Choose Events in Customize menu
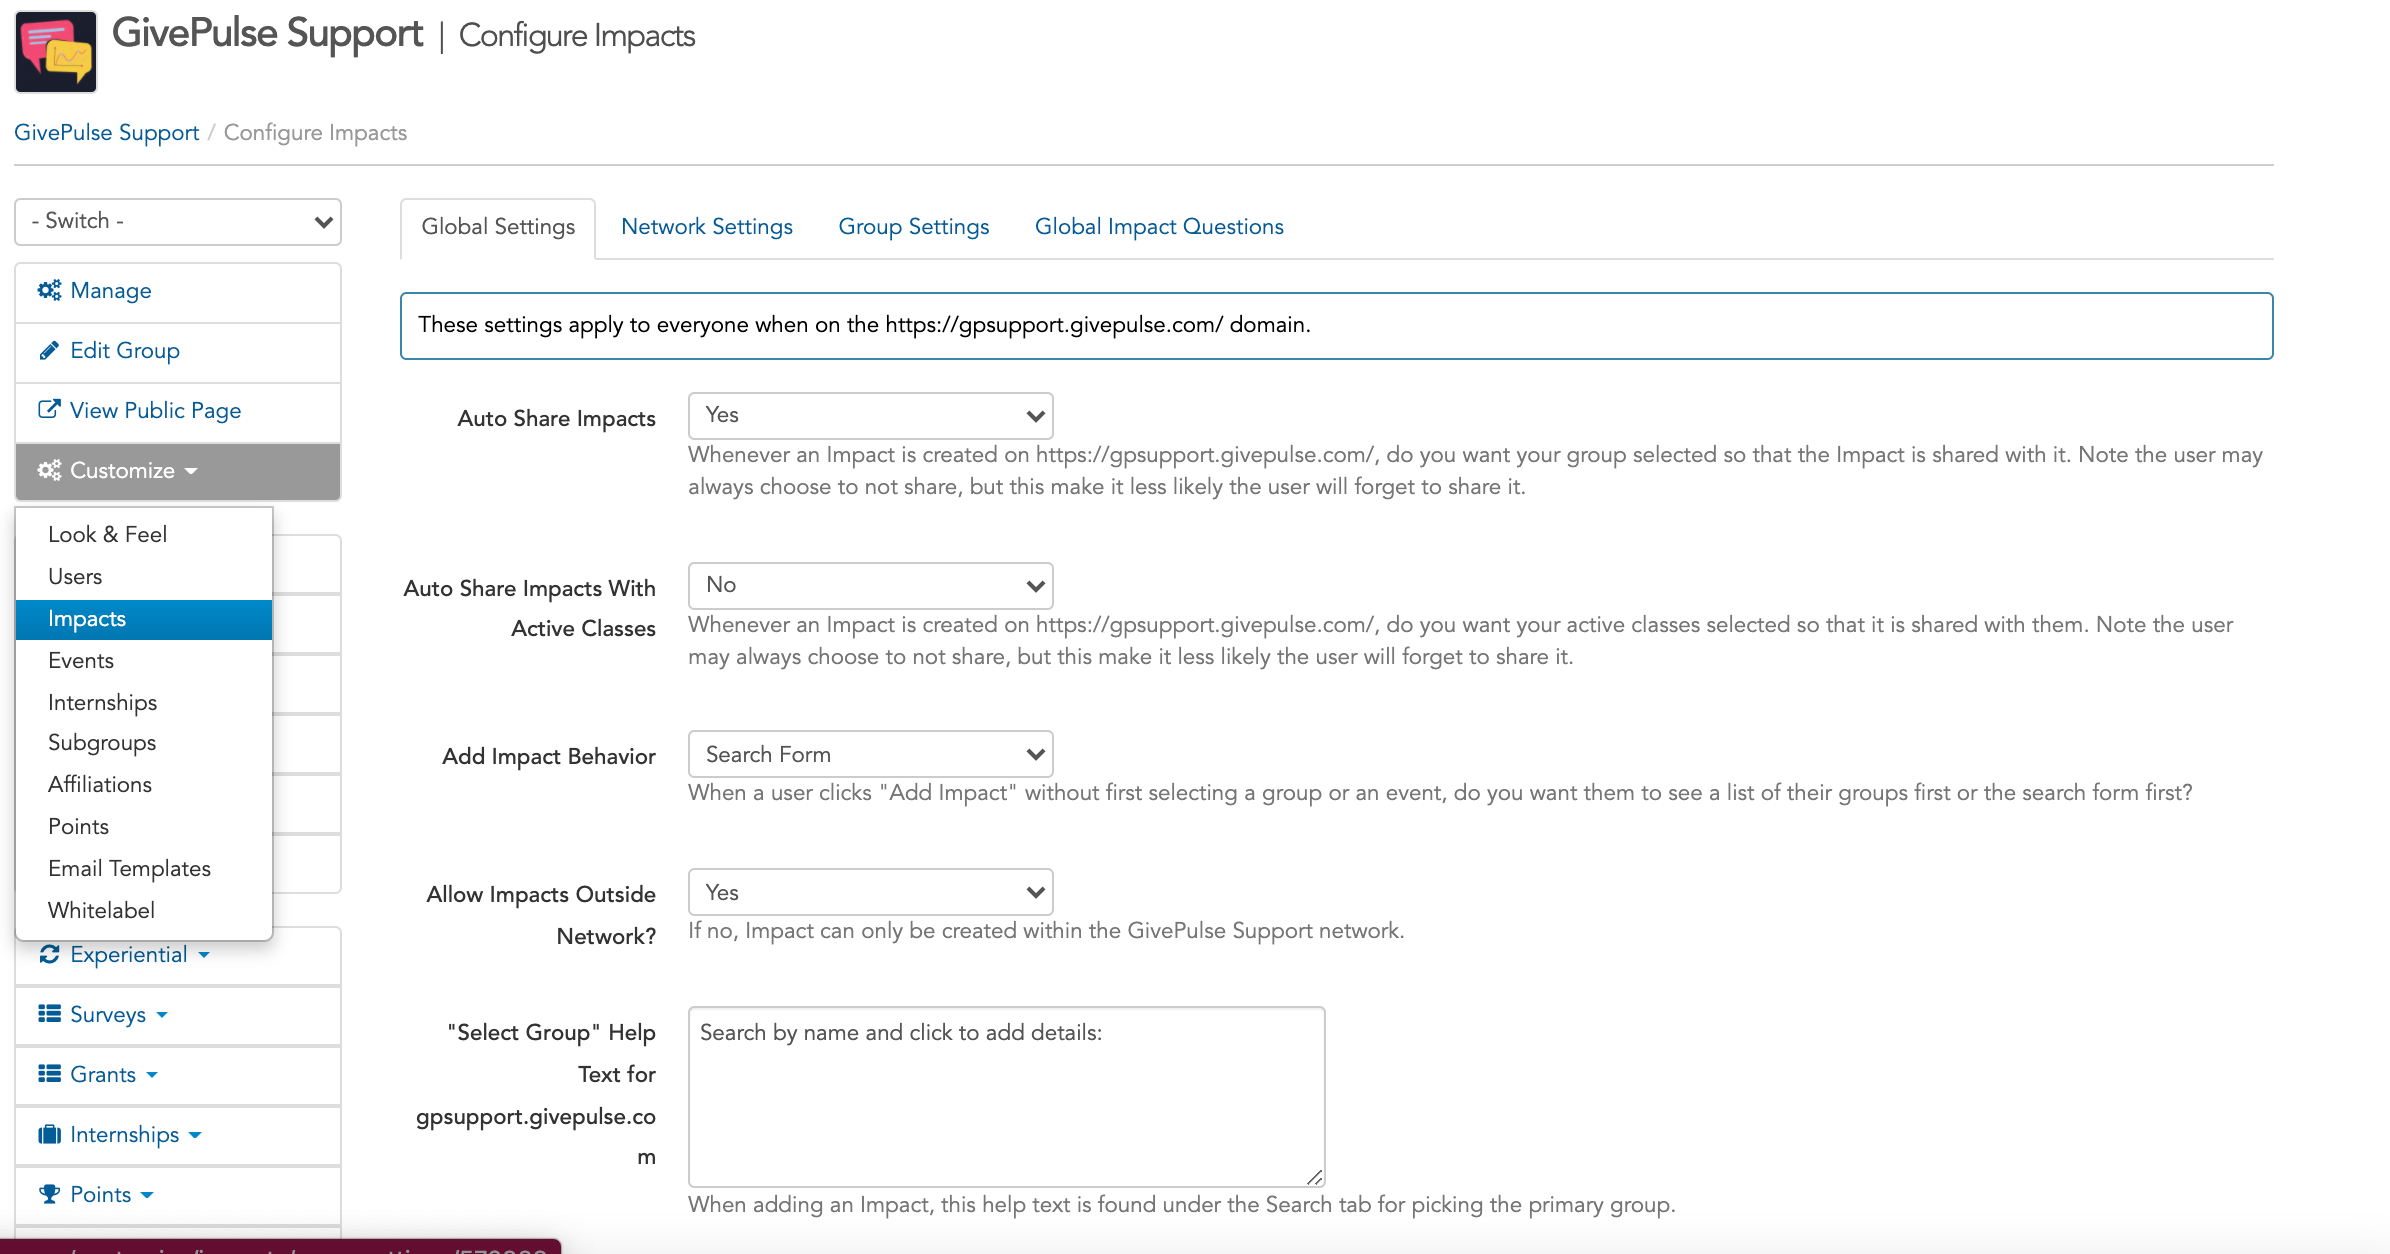Image resolution: width=2390 pixels, height=1254 pixels. (144, 660)
